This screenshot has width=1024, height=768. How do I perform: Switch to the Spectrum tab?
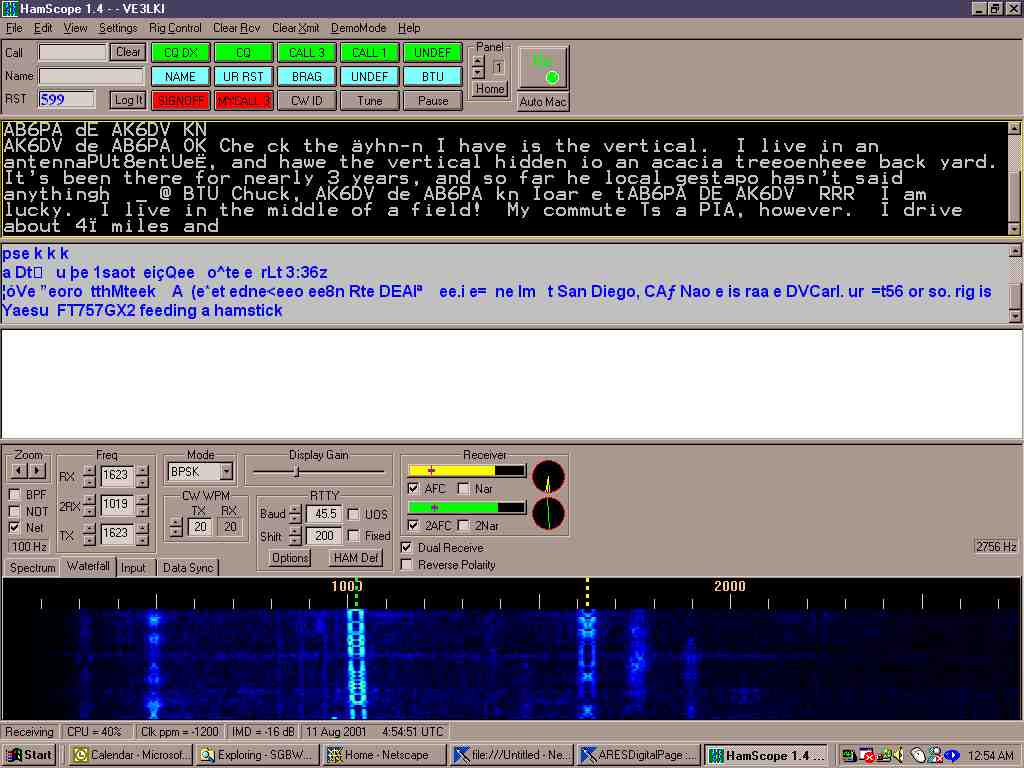[32, 568]
